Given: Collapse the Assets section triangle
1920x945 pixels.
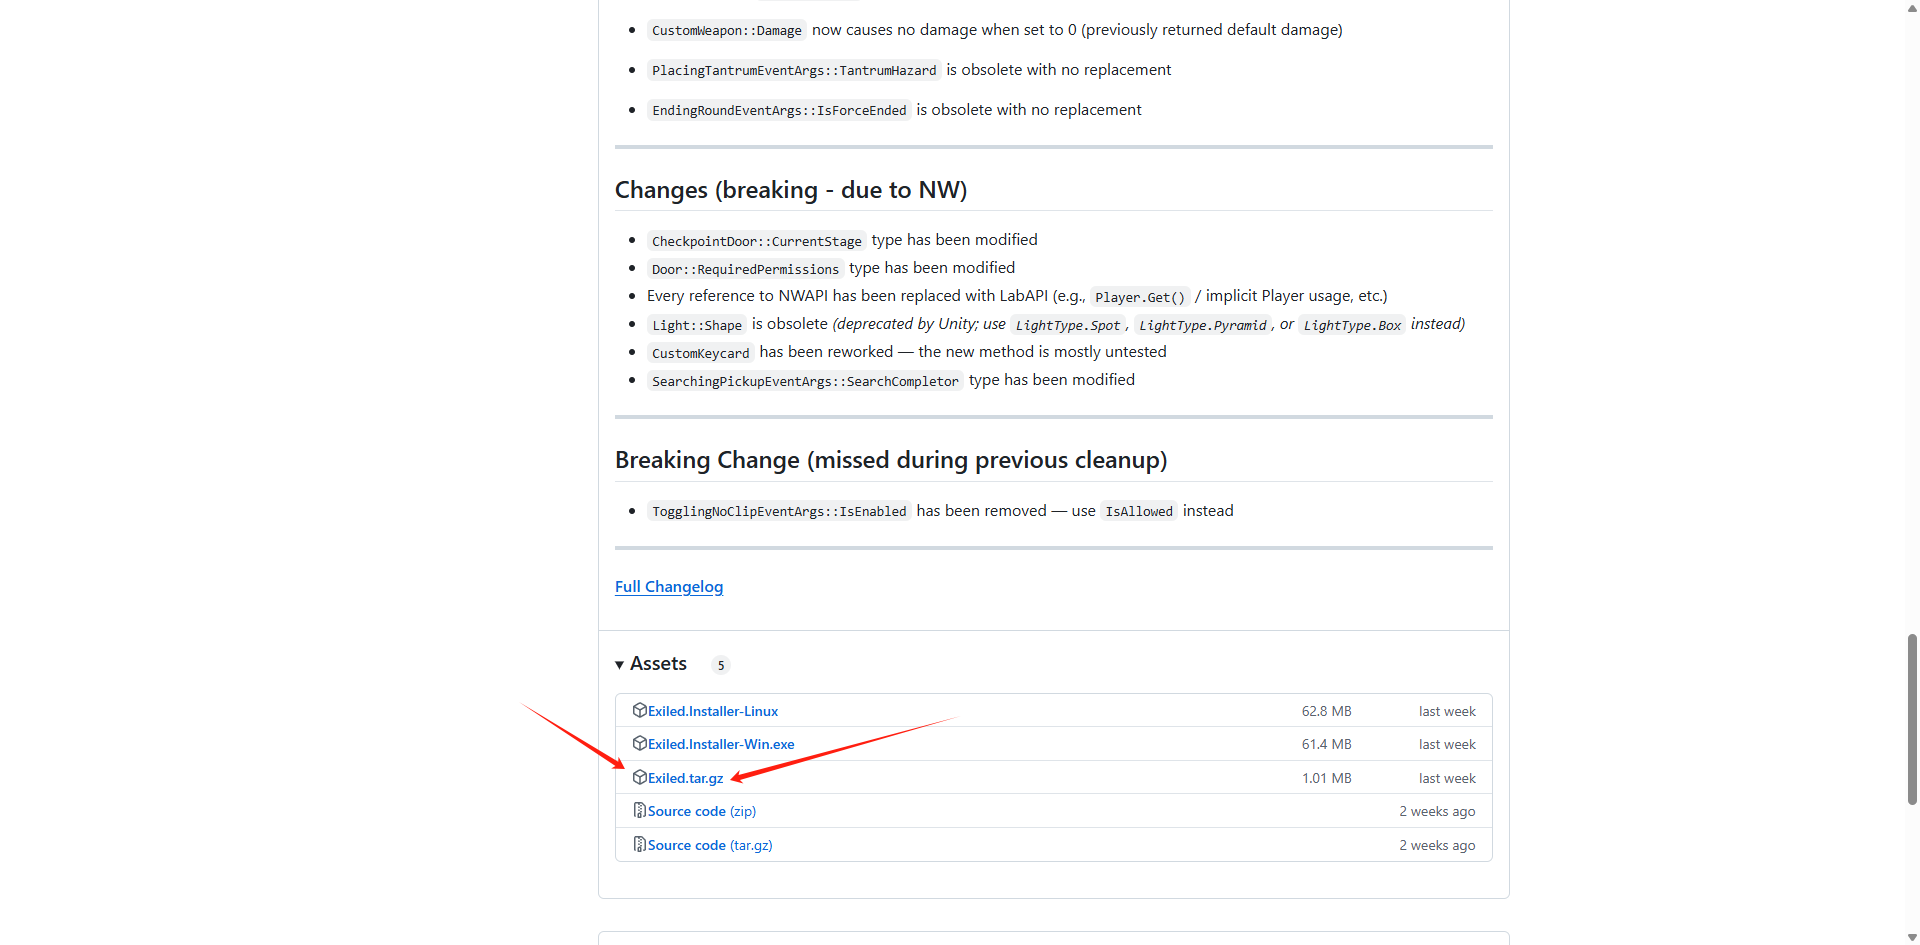Looking at the screenshot, I should click(x=620, y=665).
